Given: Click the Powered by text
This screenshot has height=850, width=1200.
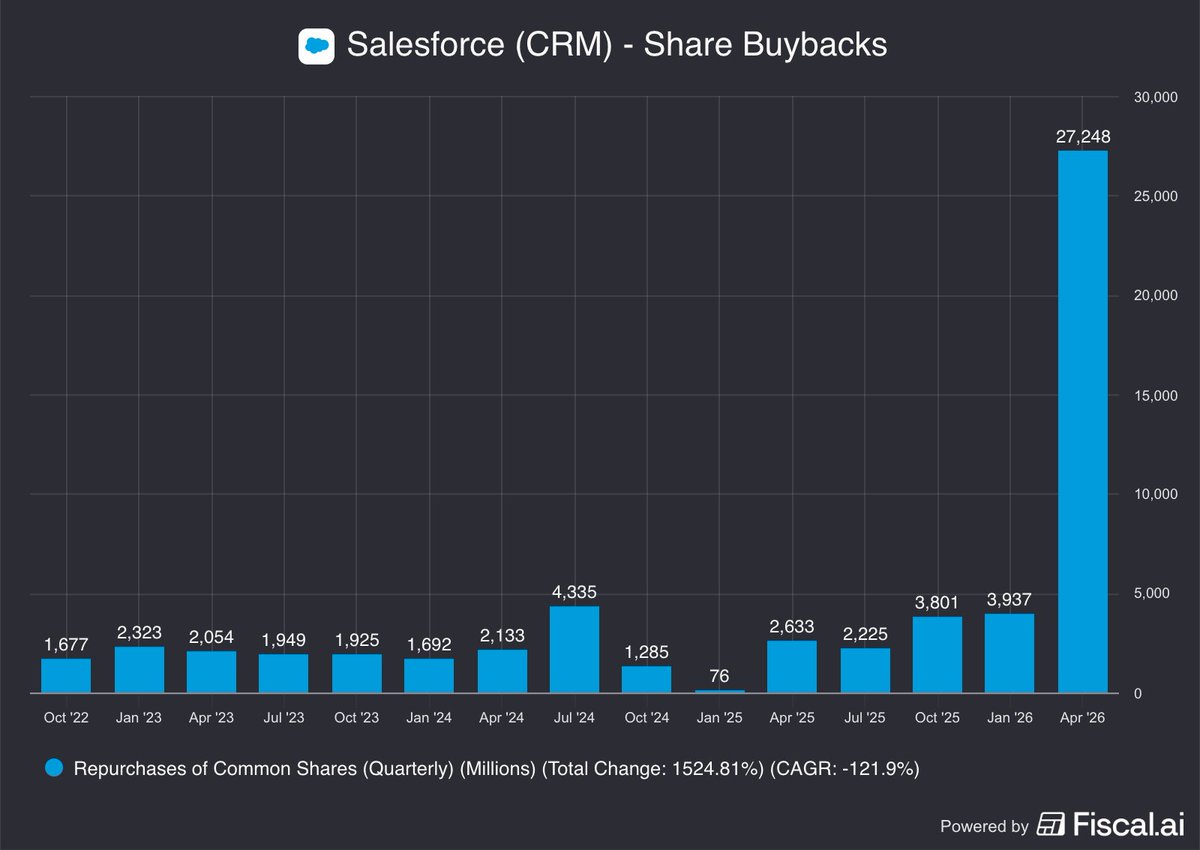Looking at the screenshot, I should click(984, 826).
